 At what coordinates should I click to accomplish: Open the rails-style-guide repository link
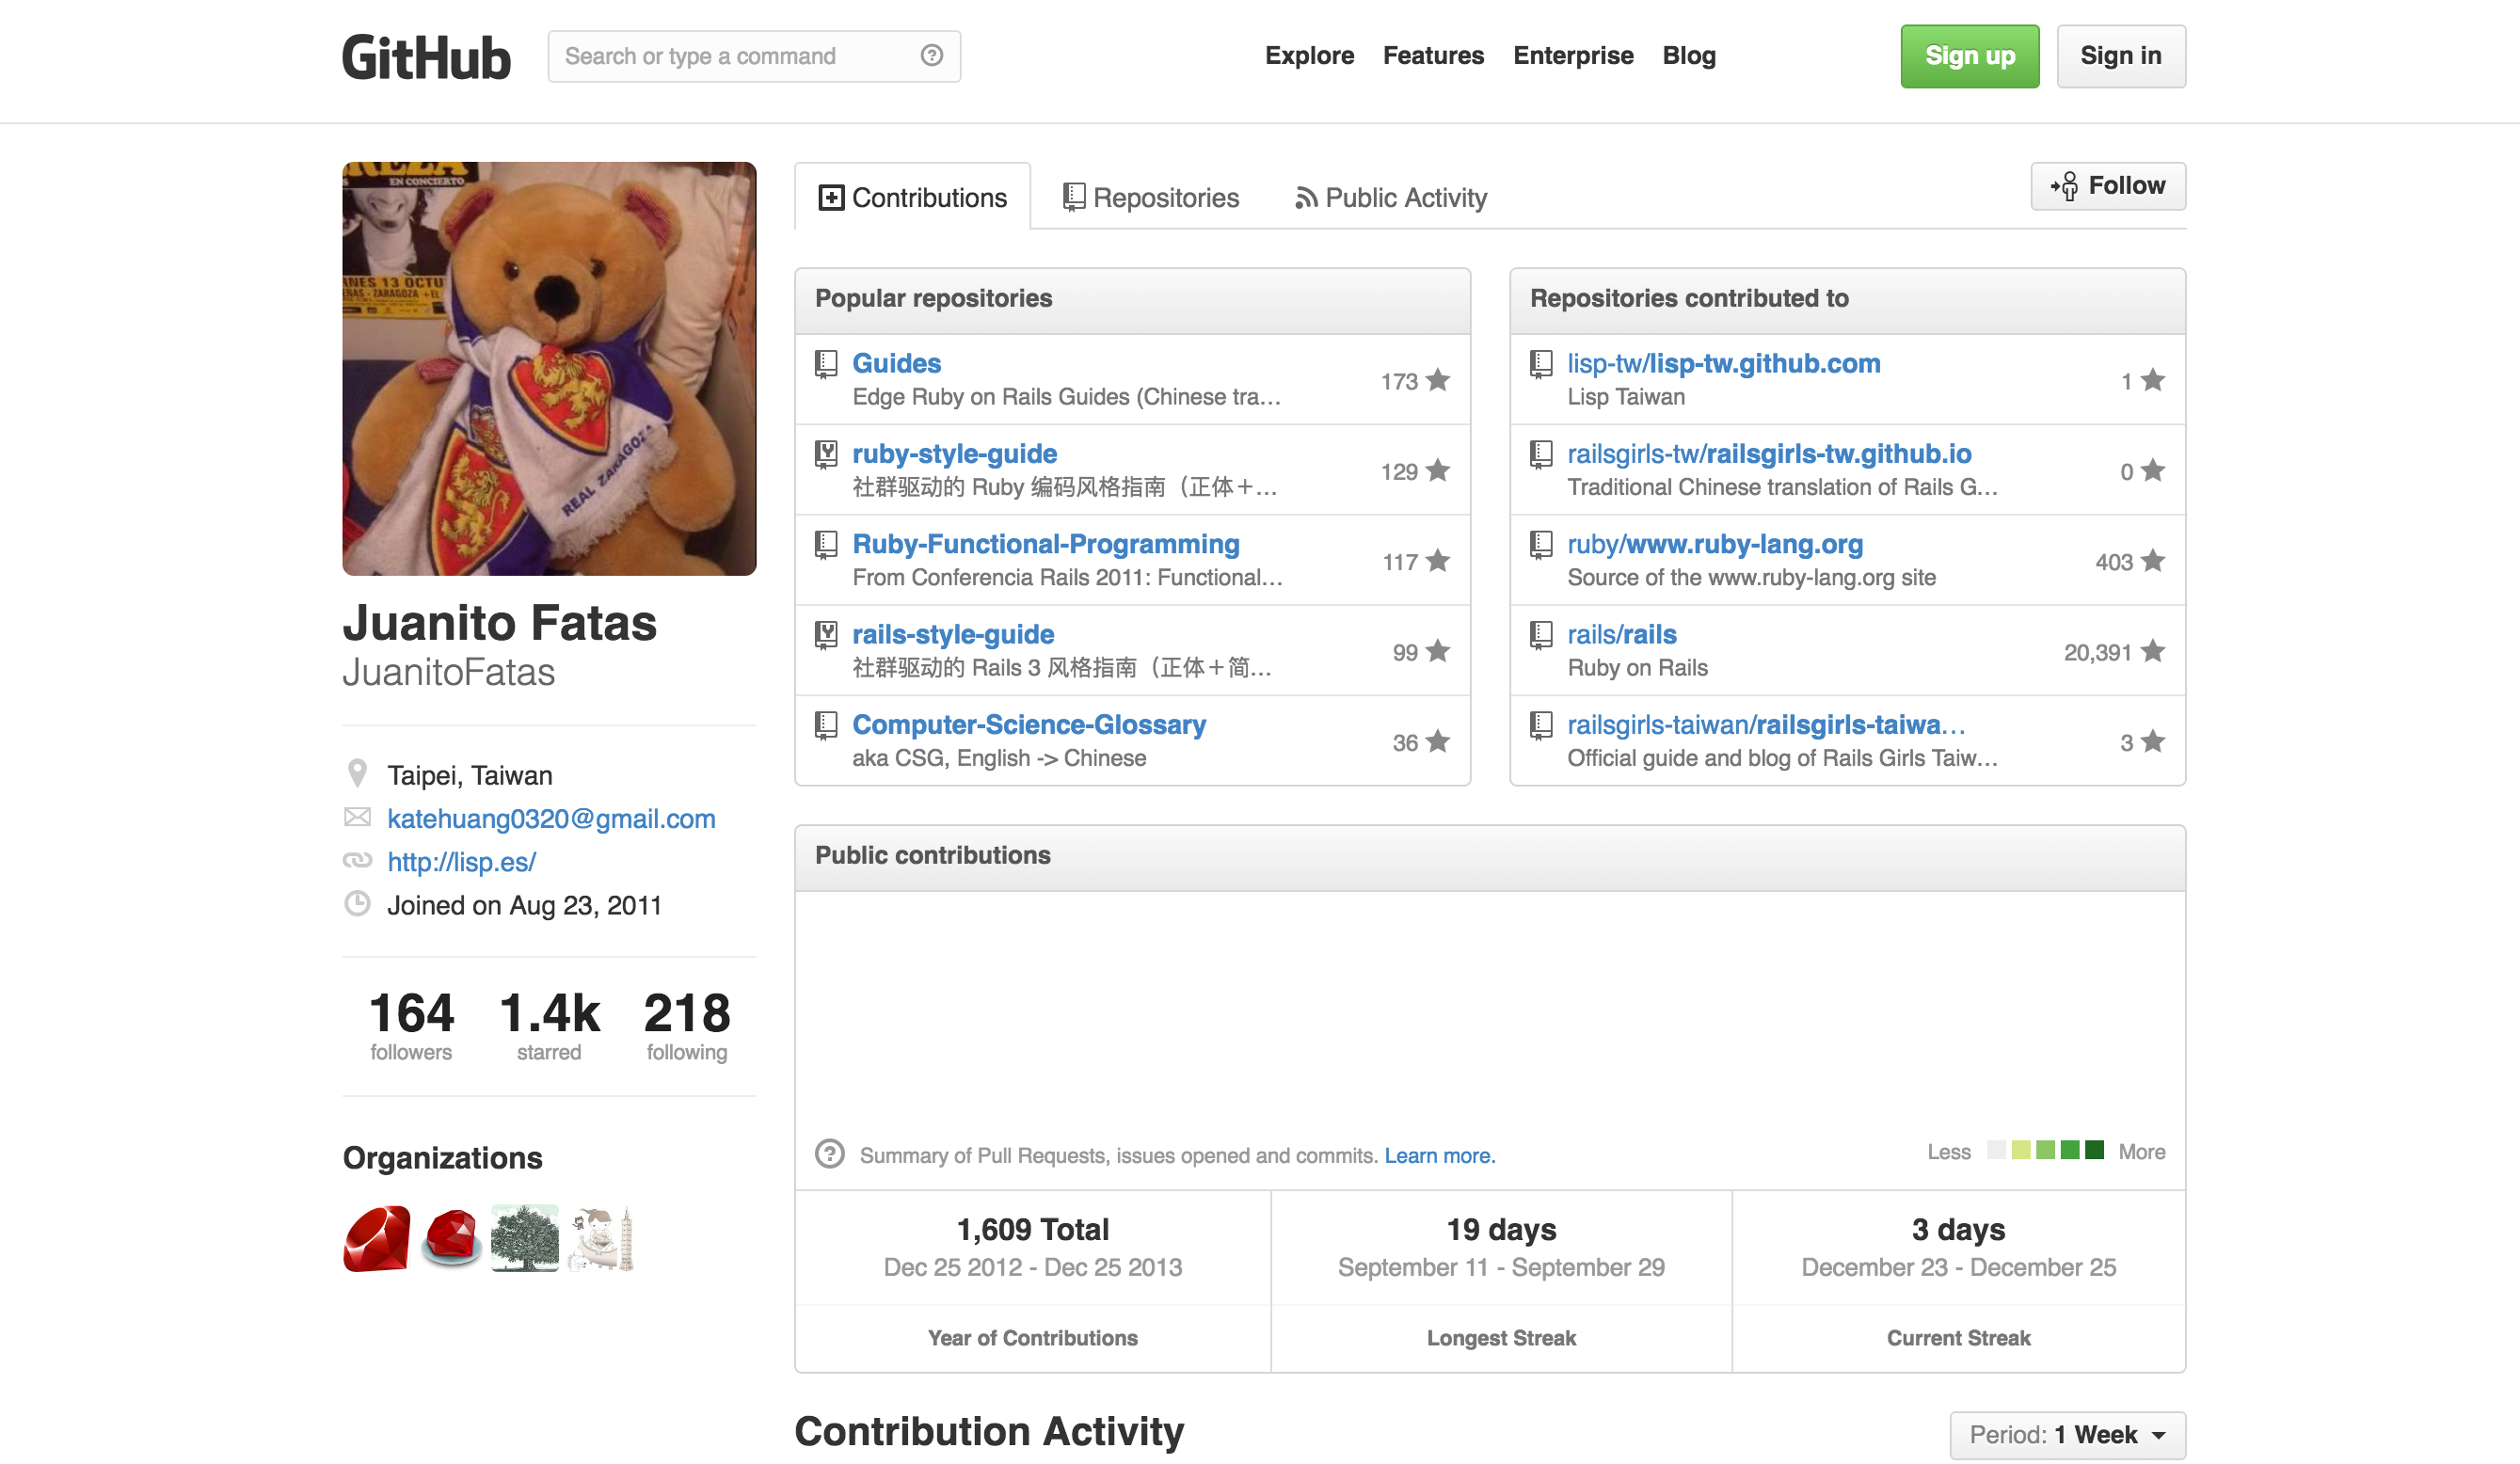tap(953, 634)
